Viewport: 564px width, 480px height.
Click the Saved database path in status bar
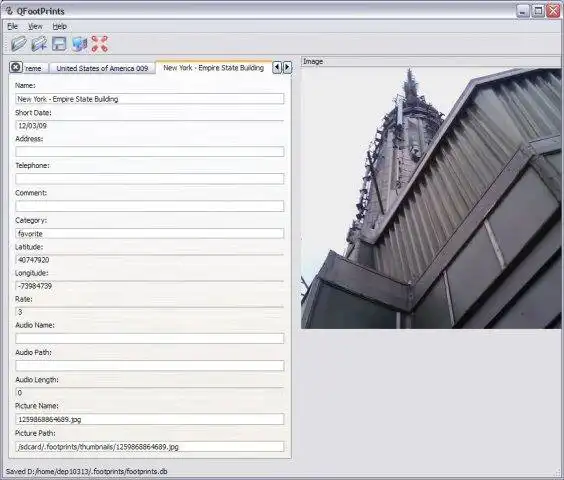point(86,471)
